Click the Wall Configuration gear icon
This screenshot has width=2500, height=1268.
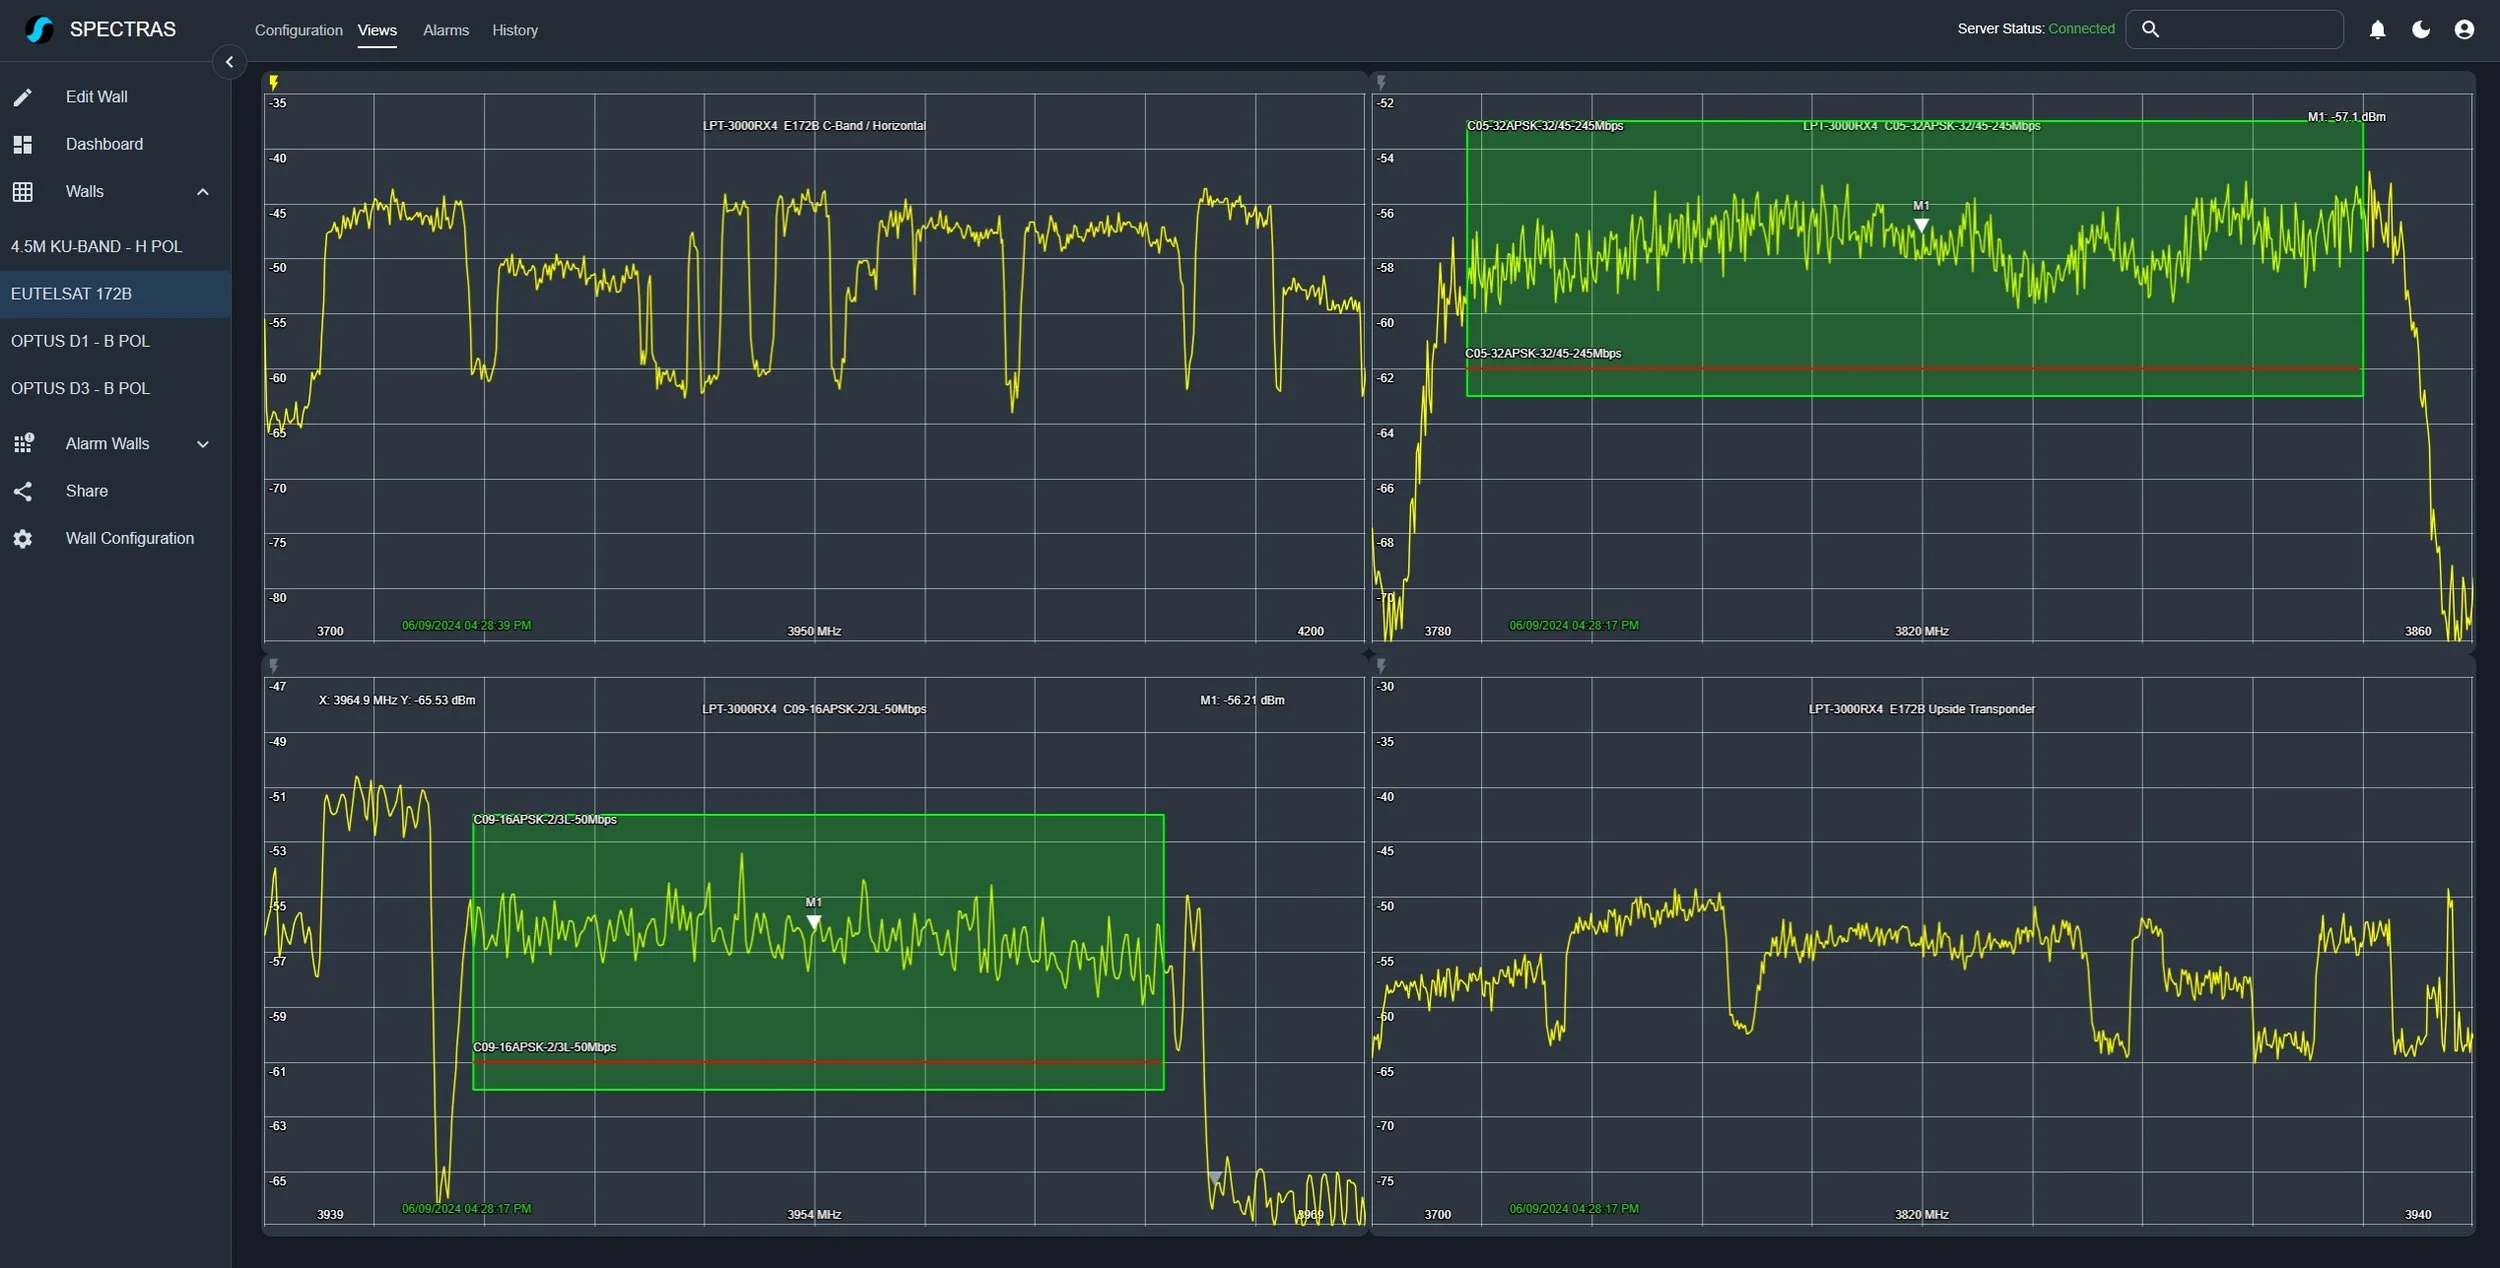click(x=23, y=539)
